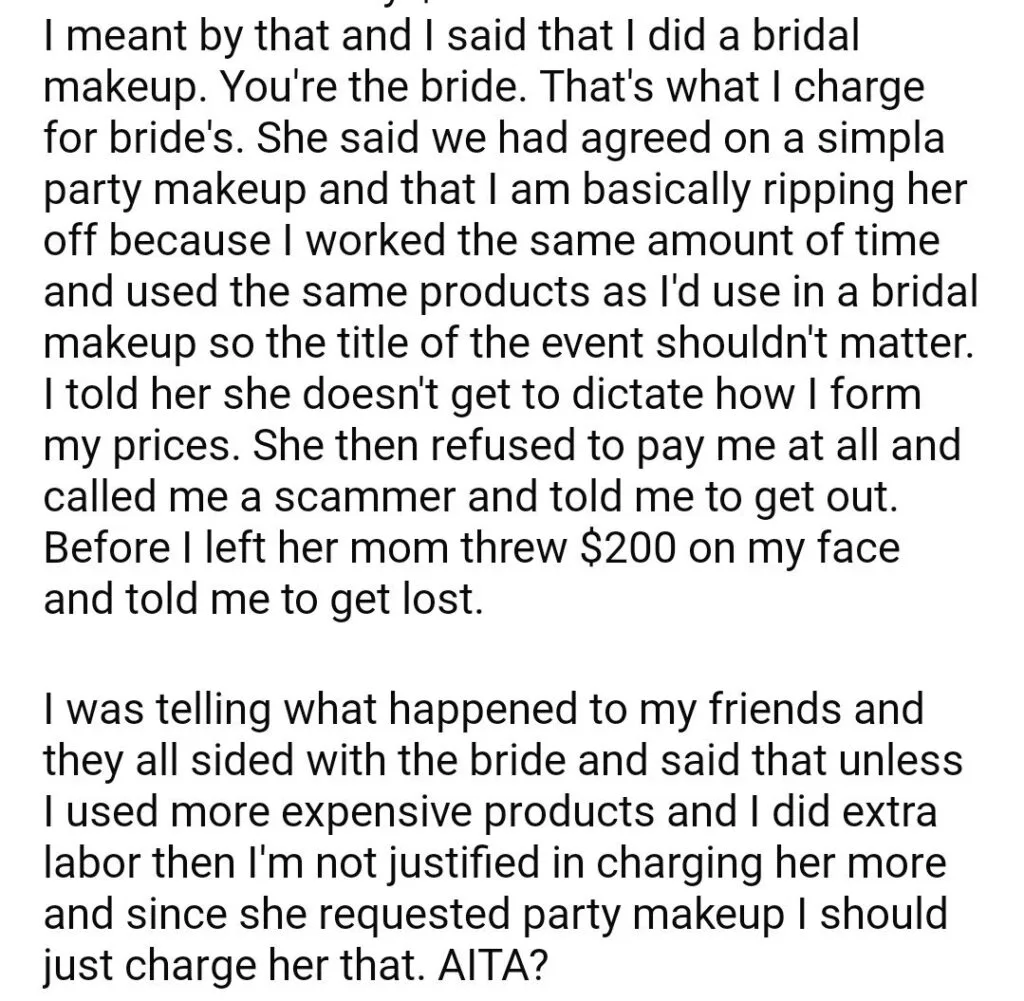
Task: Select the word "sided" in second paragraph
Action: pos(242,760)
